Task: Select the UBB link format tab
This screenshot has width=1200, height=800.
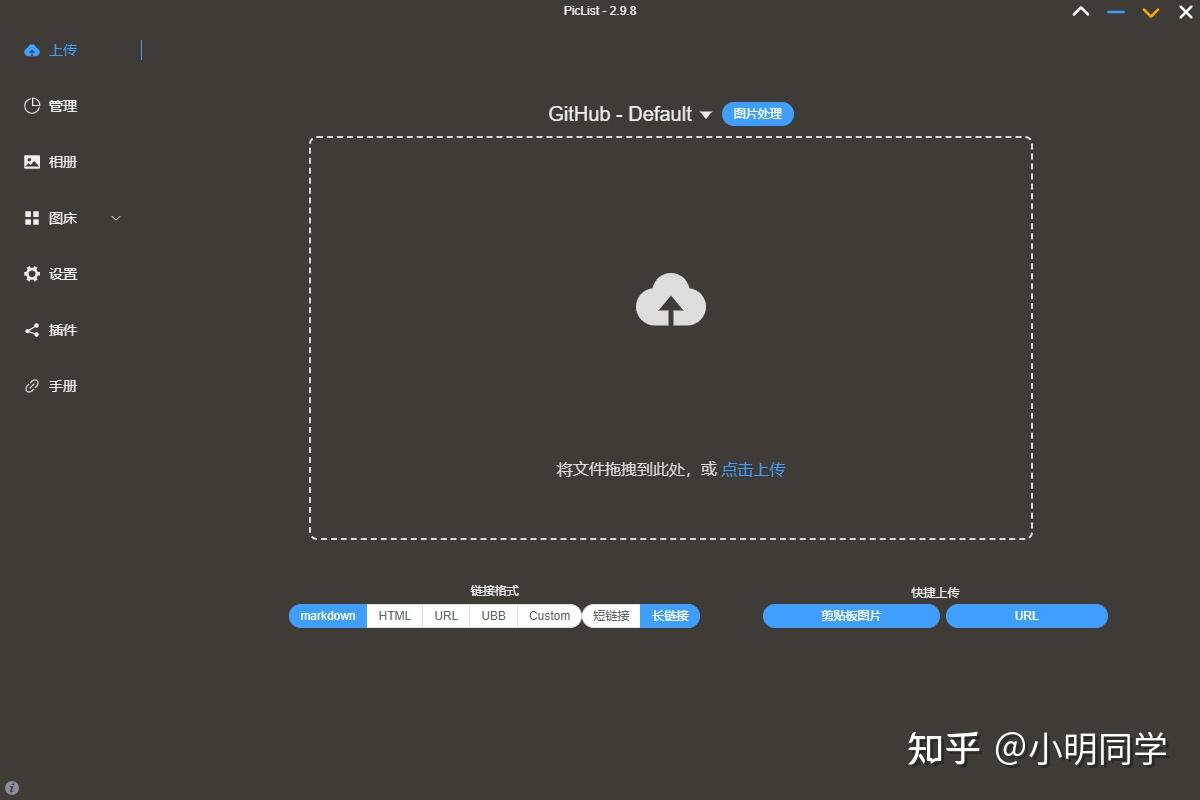Action: (x=492, y=616)
